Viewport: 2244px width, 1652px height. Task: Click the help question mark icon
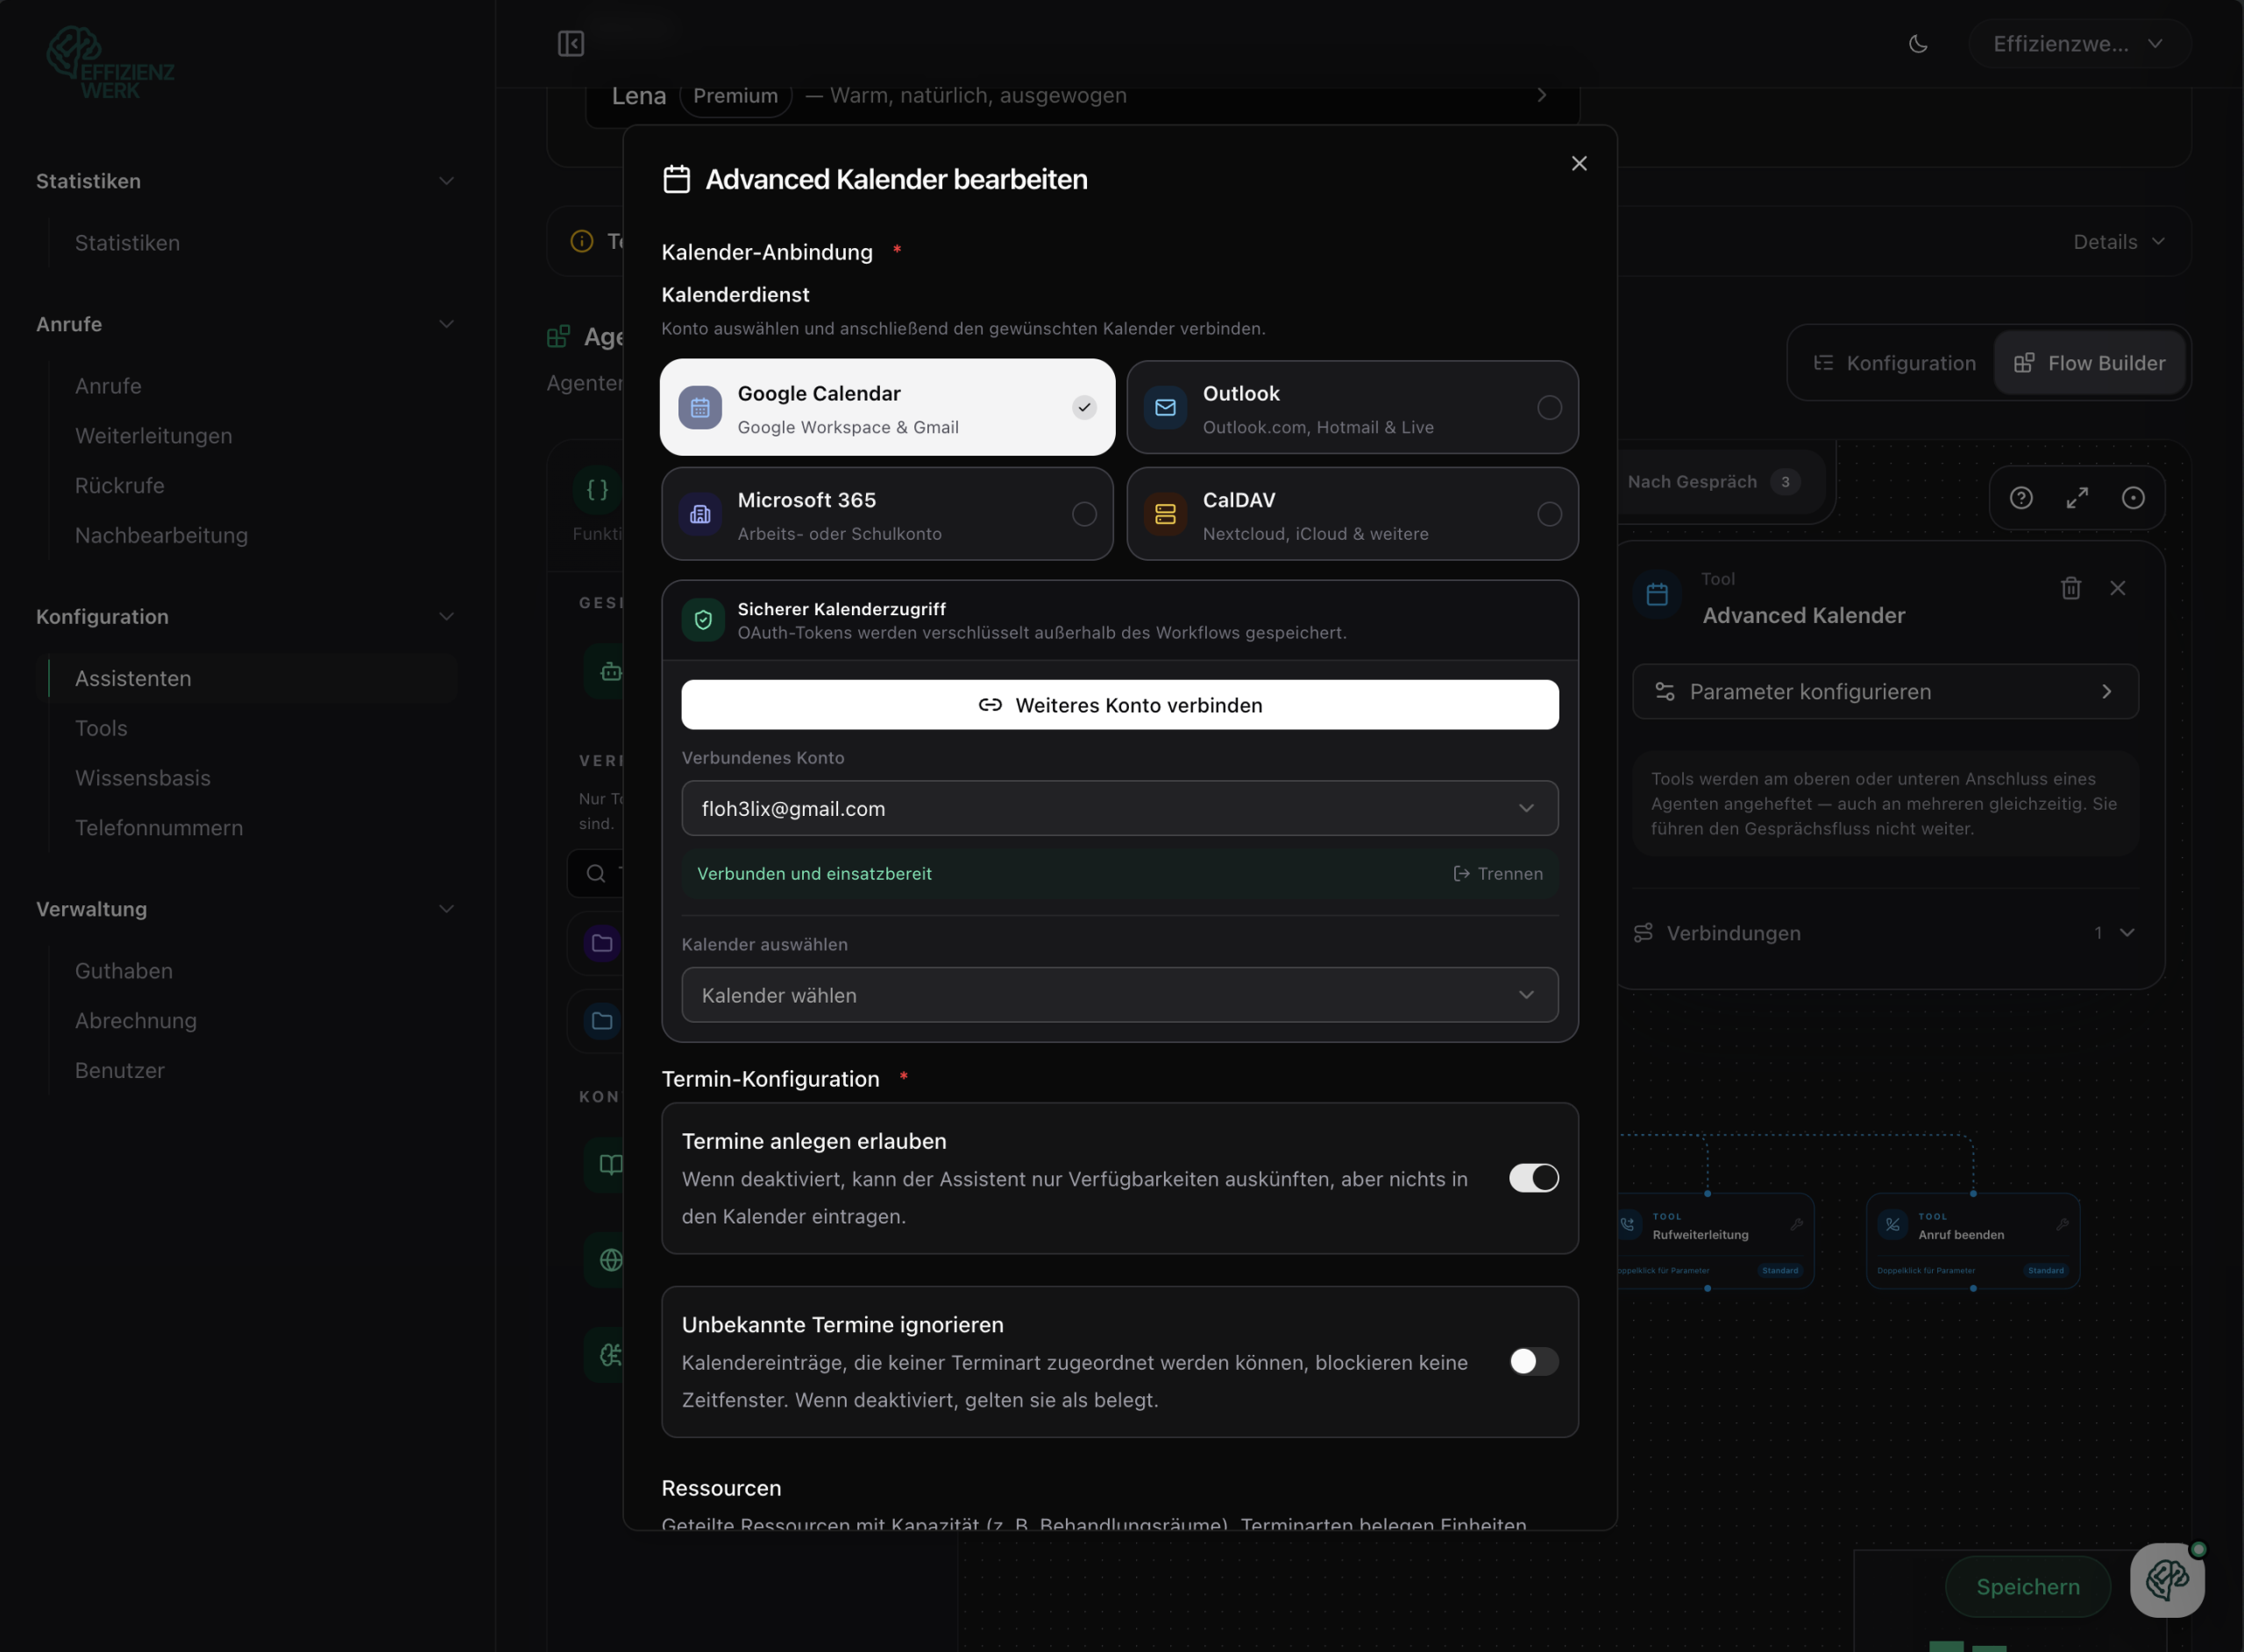(2021, 498)
